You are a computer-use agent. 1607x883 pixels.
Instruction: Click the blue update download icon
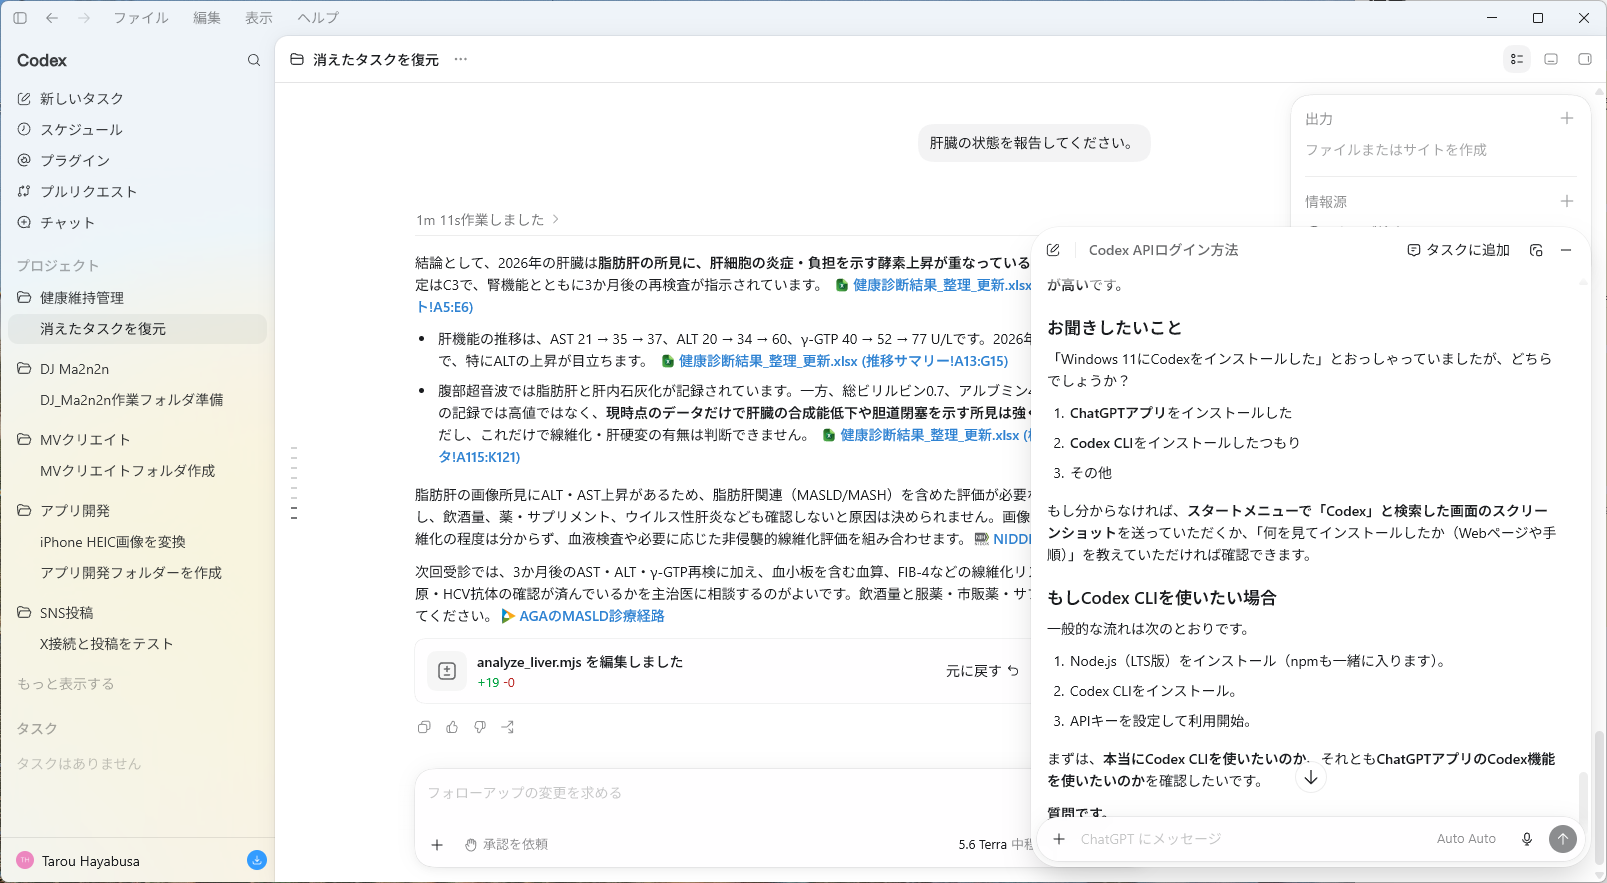pyautogui.click(x=257, y=860)
